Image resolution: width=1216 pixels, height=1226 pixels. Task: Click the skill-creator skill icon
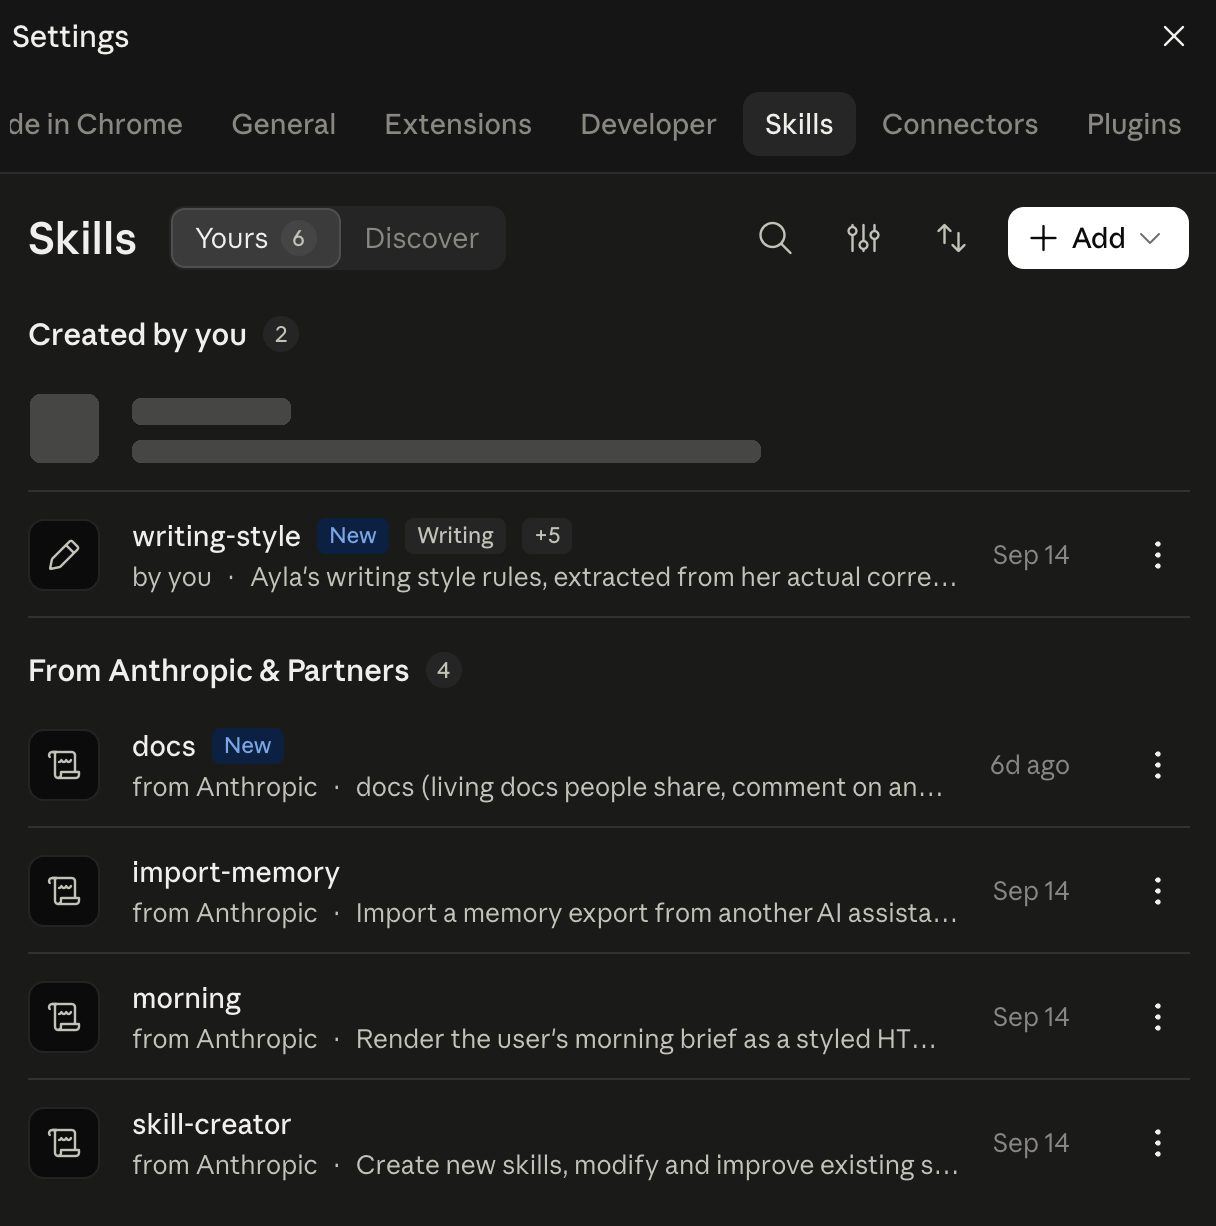coord(64,1143)
